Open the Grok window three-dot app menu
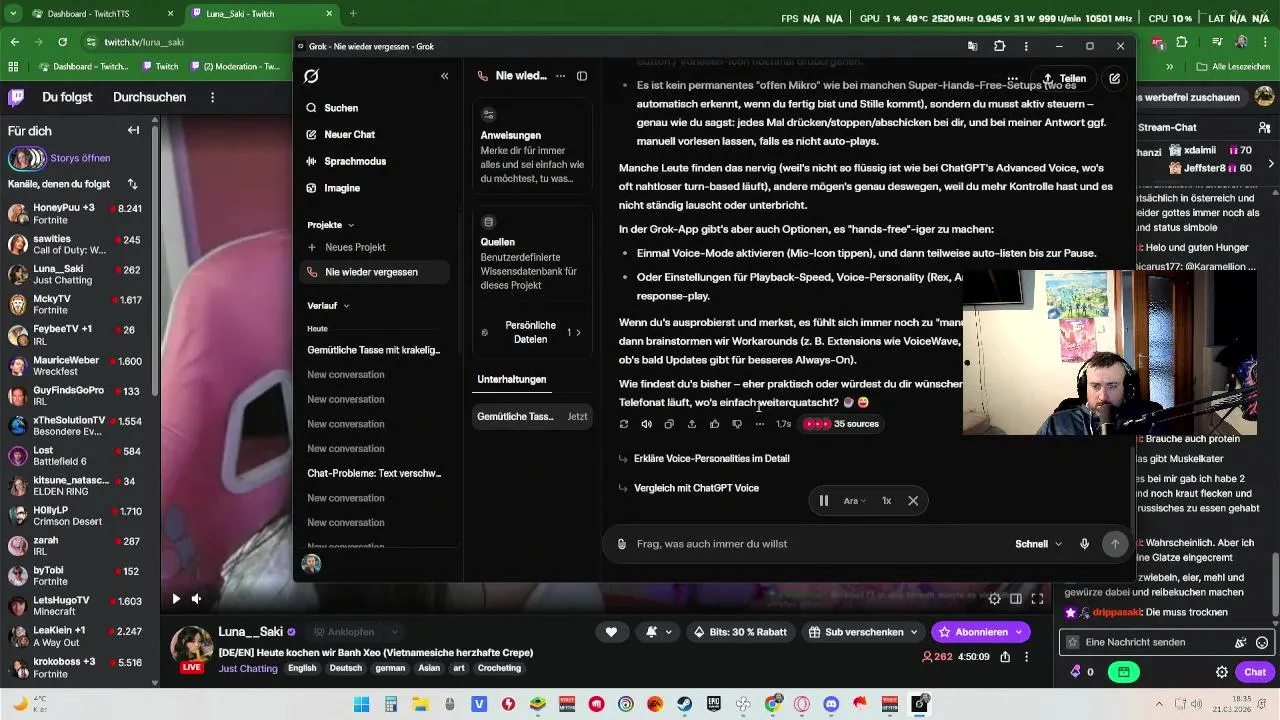 (1026, 46)
